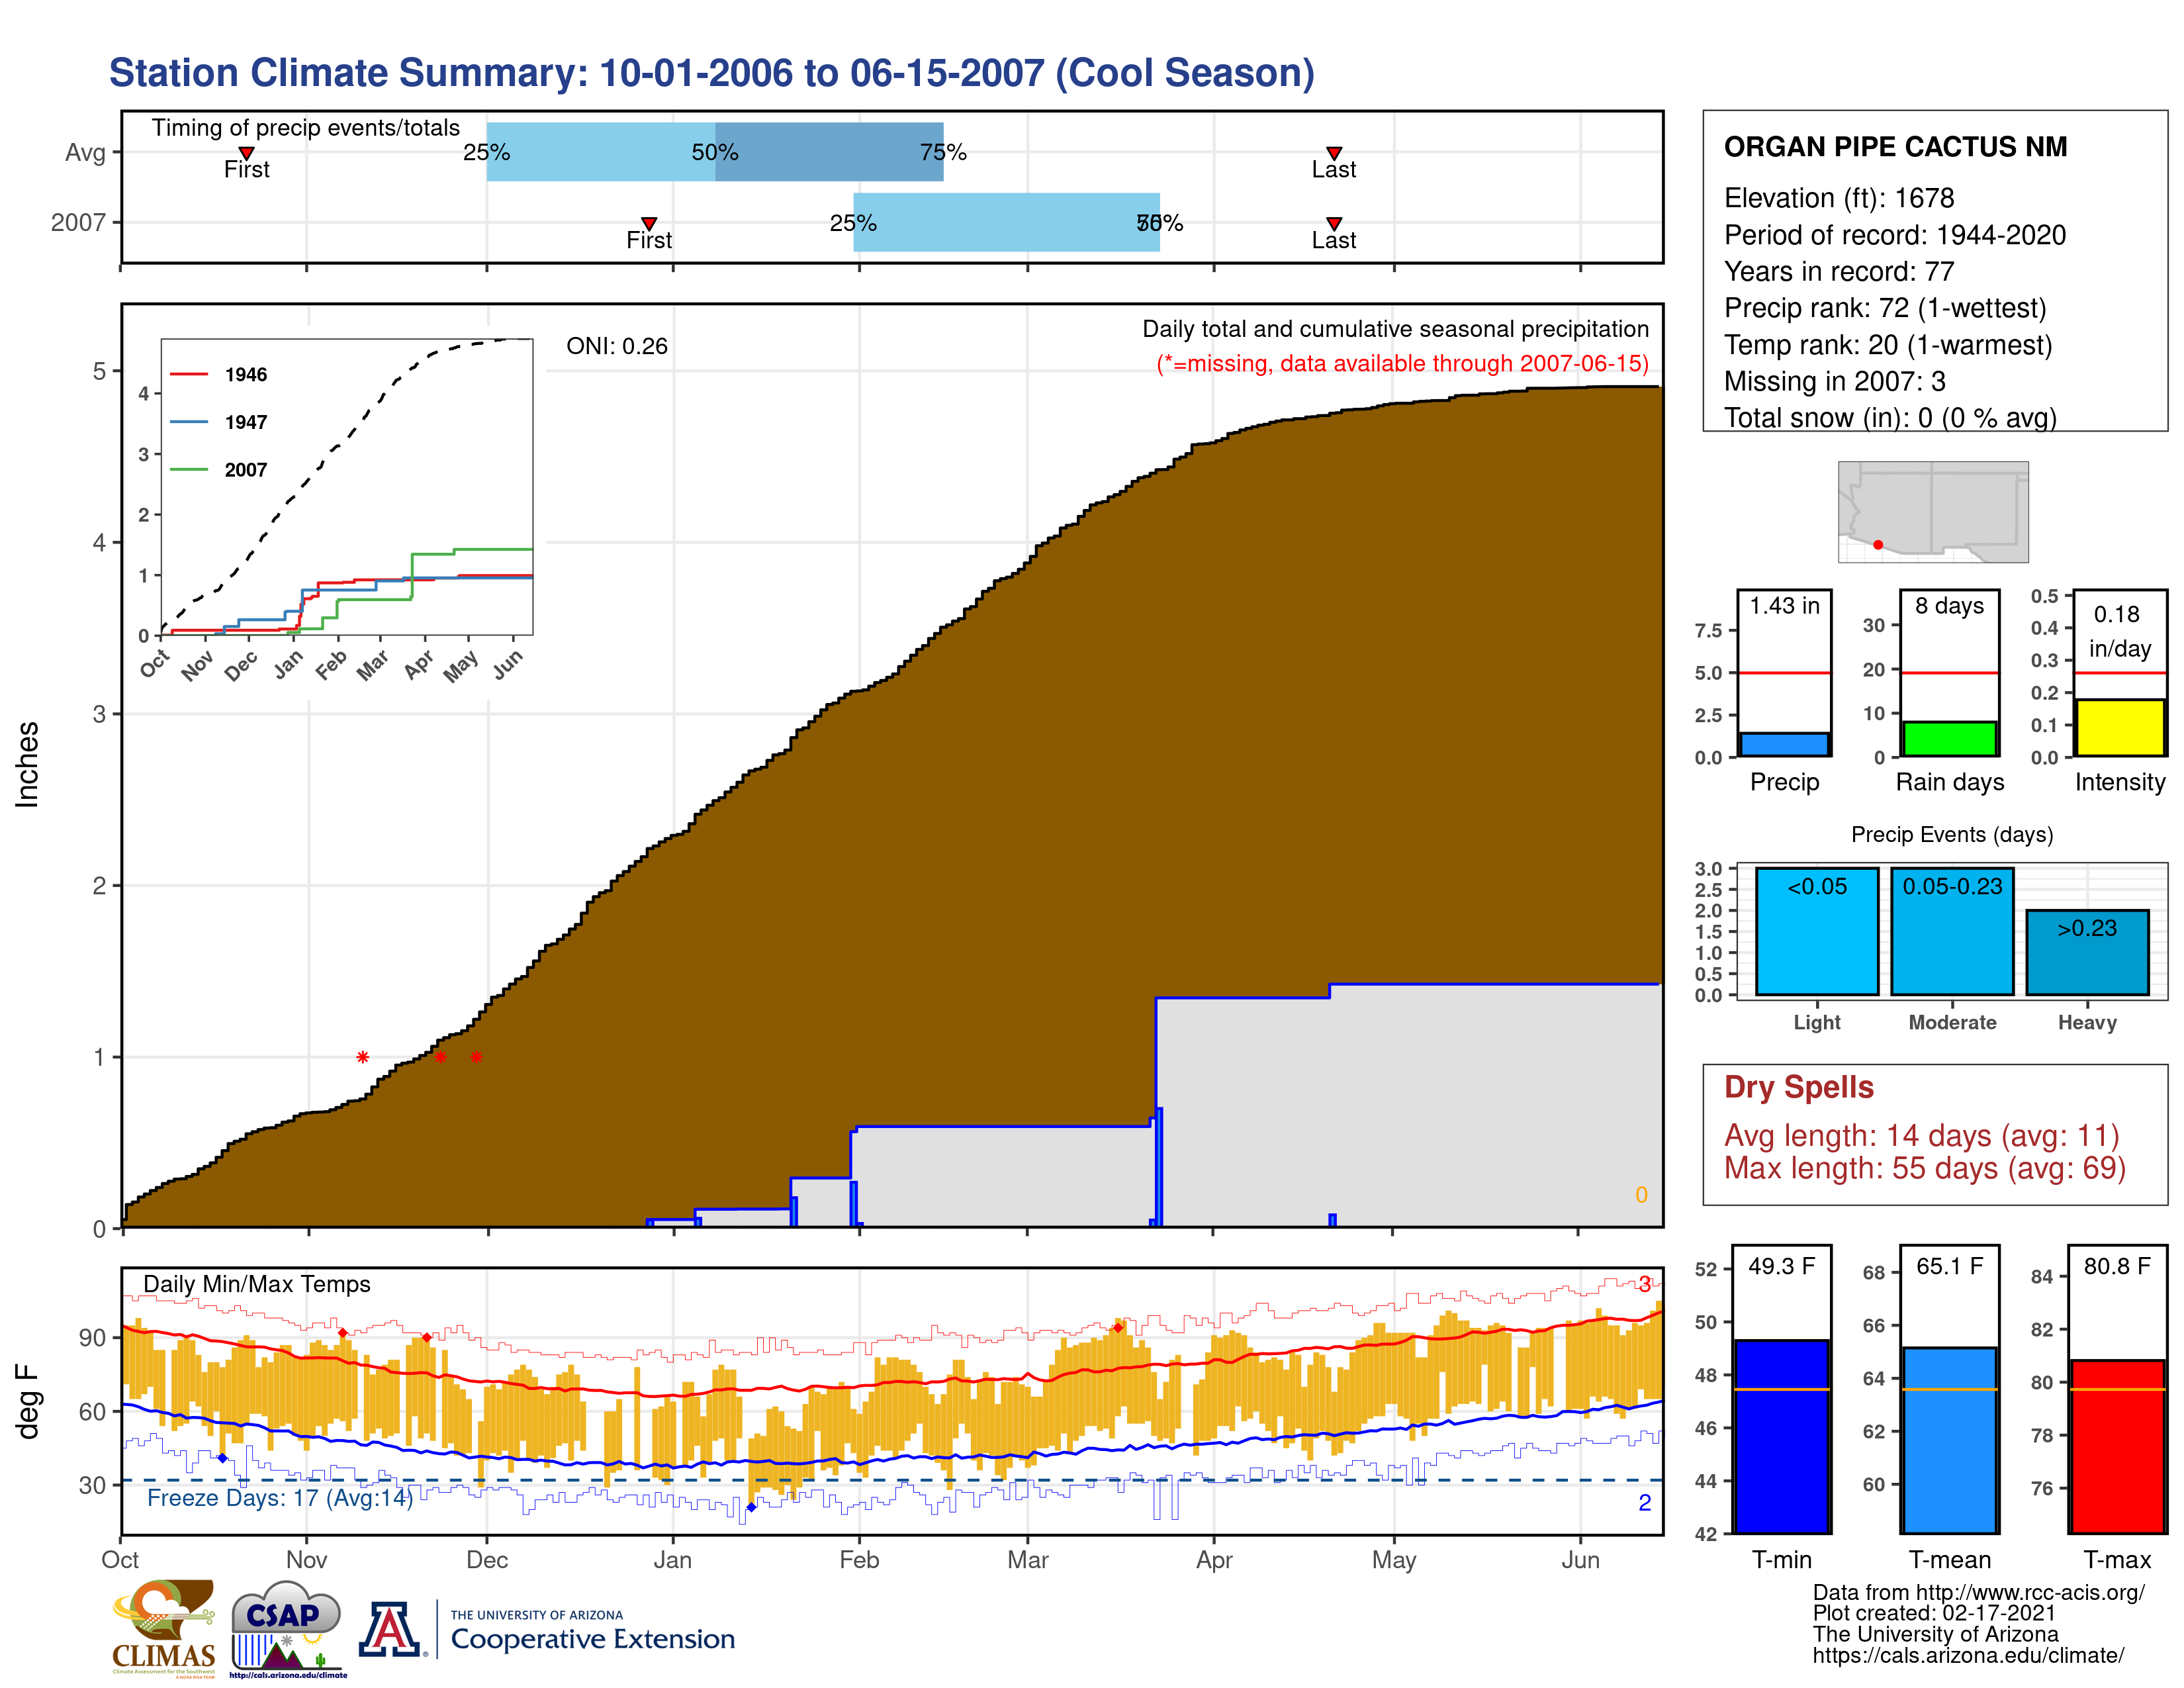The height and width of the screenshot is (1688, 2184).
Task: Click the CSAP cloud logo
Action: (x=287, y=1628)
